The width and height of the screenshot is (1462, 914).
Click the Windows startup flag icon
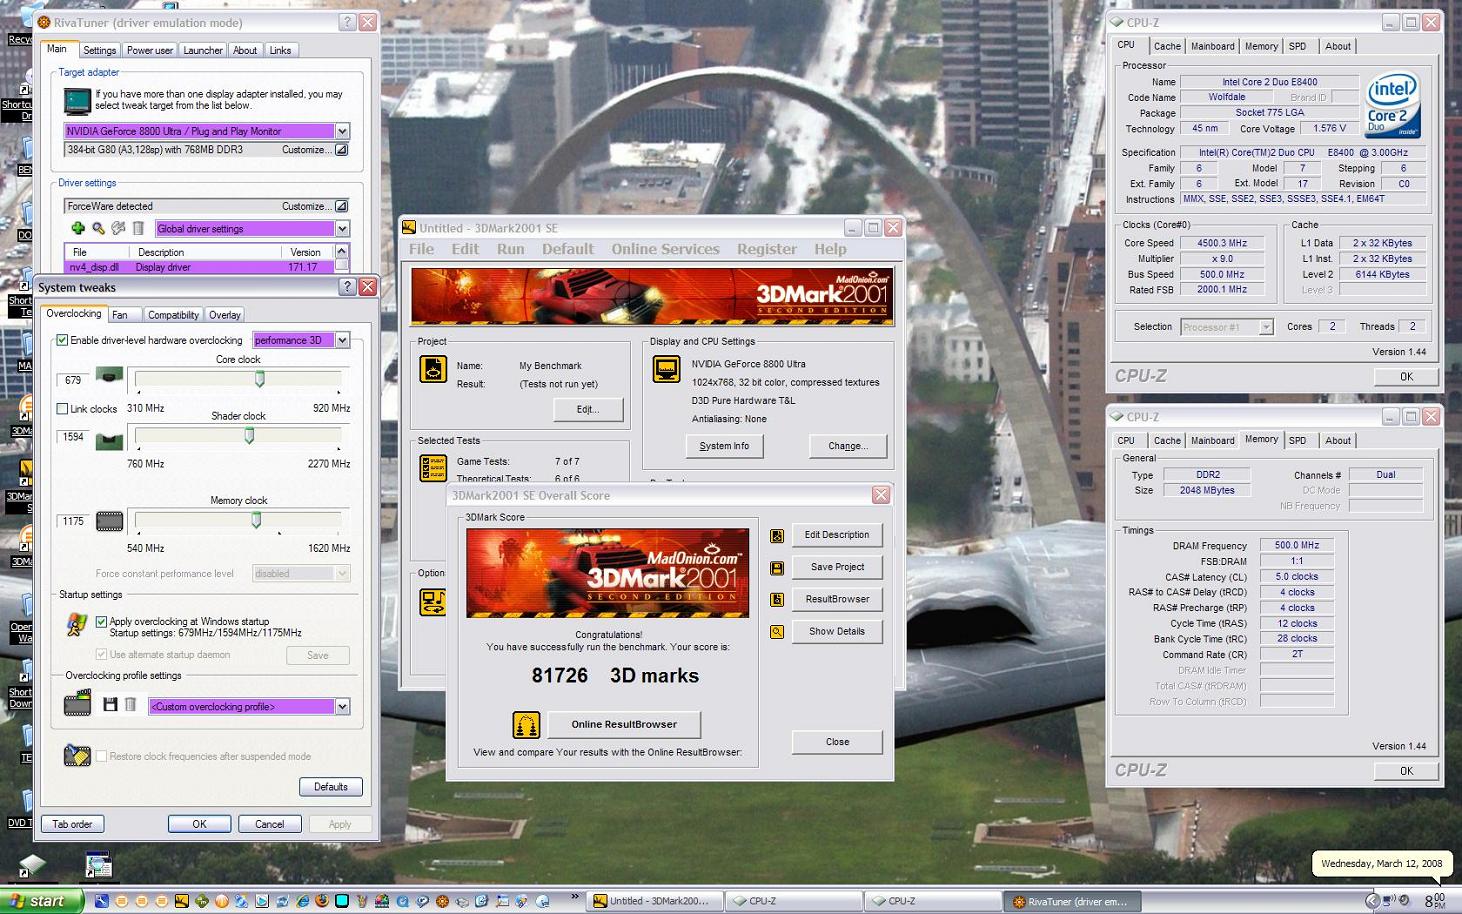click(x=77, y=625)
